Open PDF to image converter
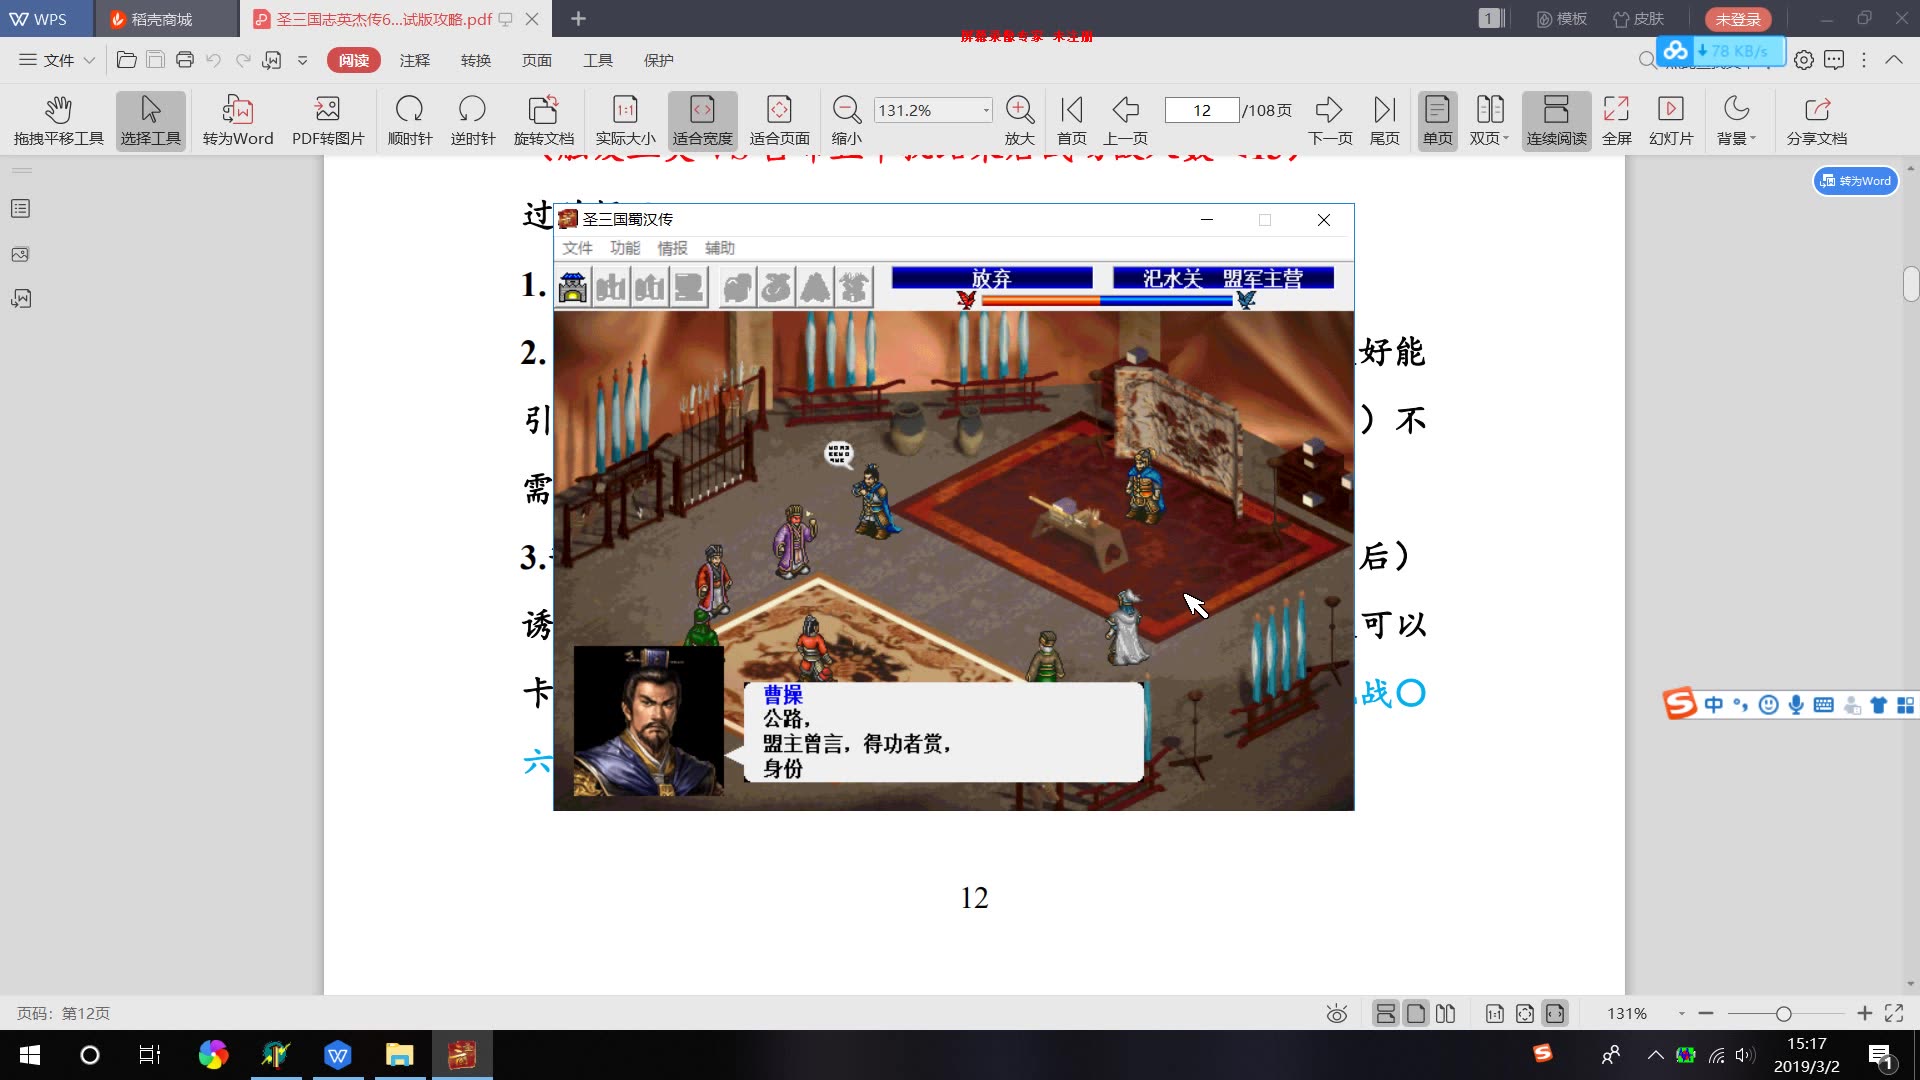The width and height of the screenshot is (1920, 1080). click(328, 121)
